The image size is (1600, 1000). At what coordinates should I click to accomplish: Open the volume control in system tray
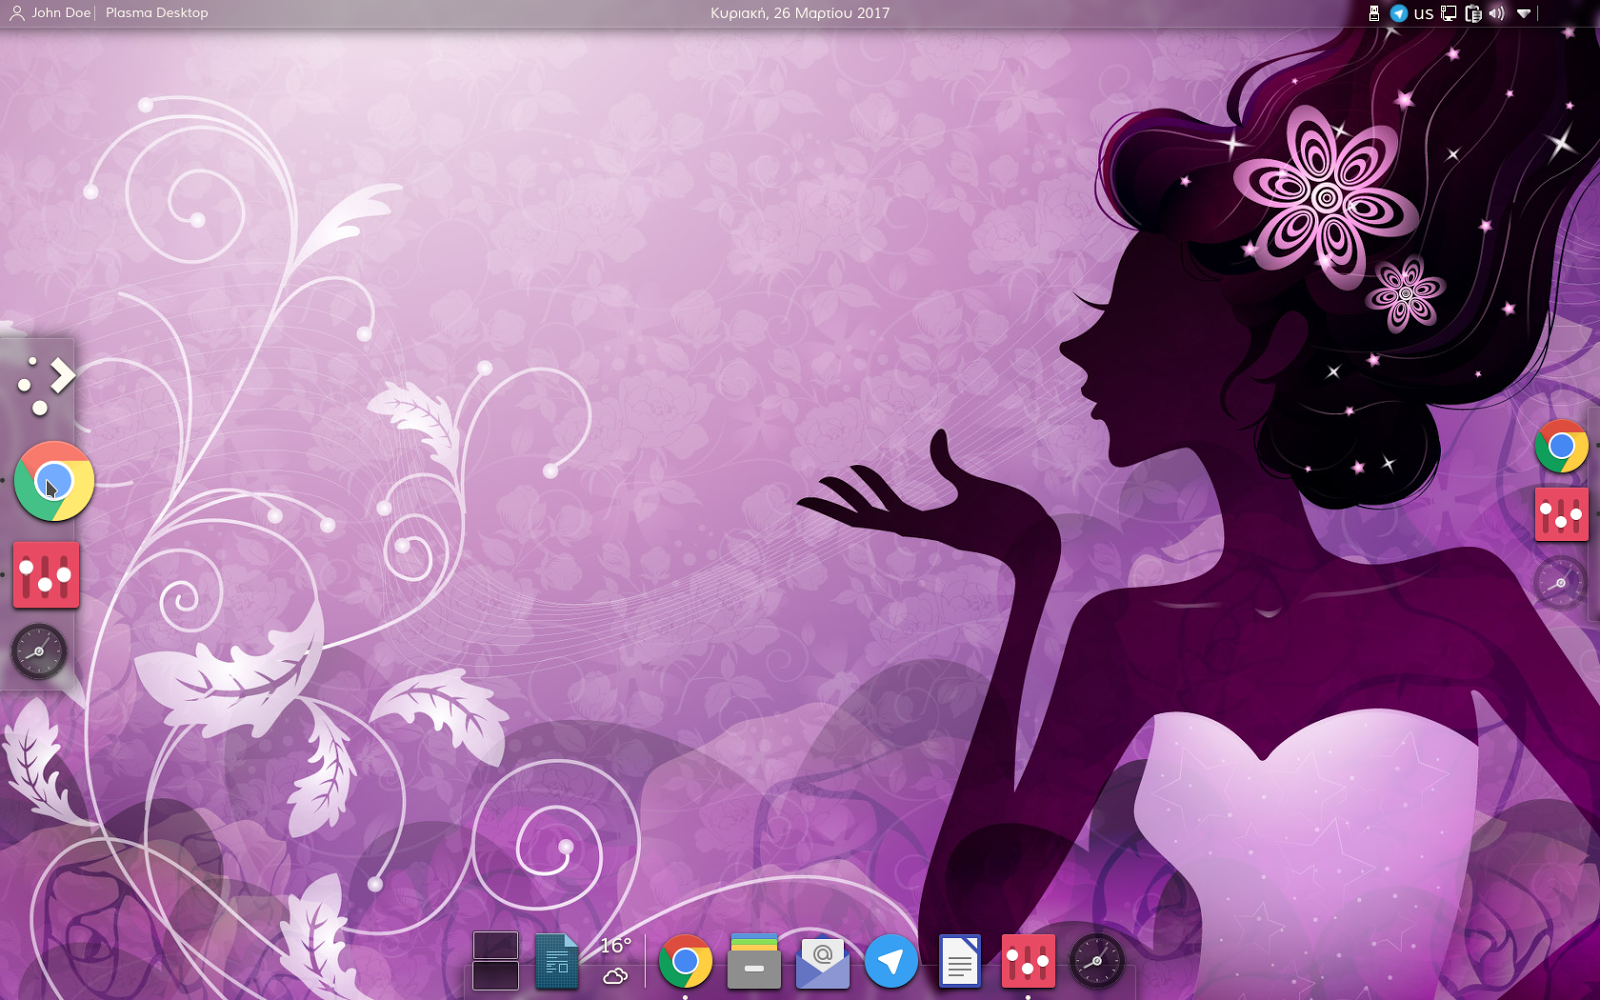coord(1497,13)
